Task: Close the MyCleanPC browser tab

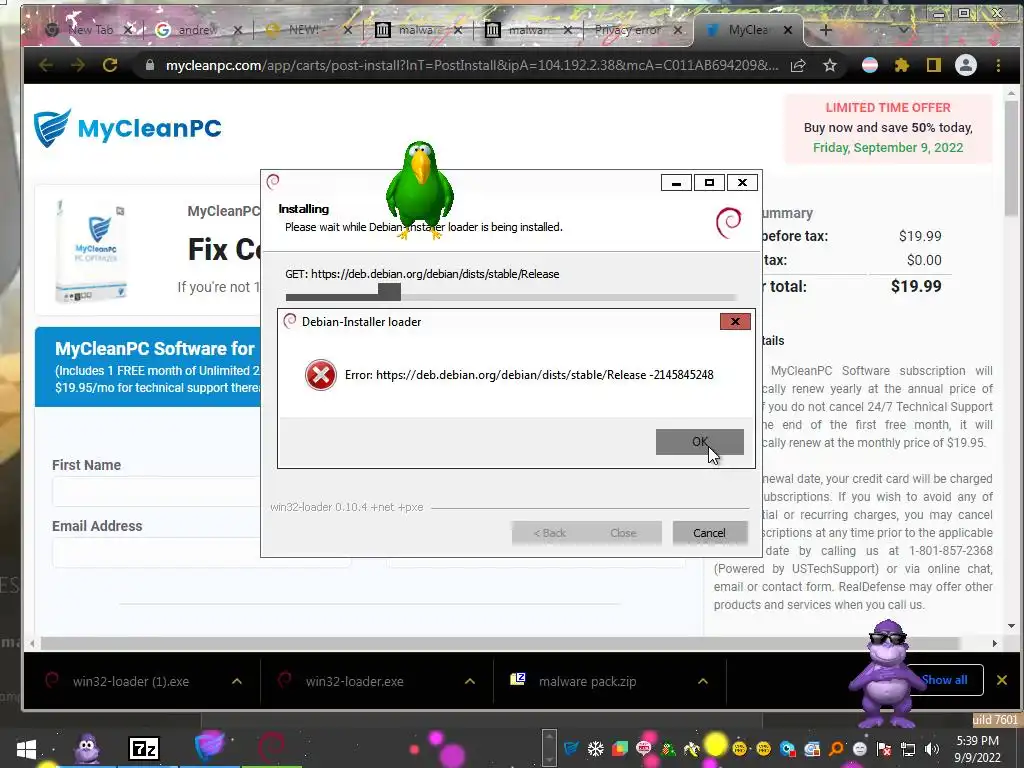Action: 788,30
